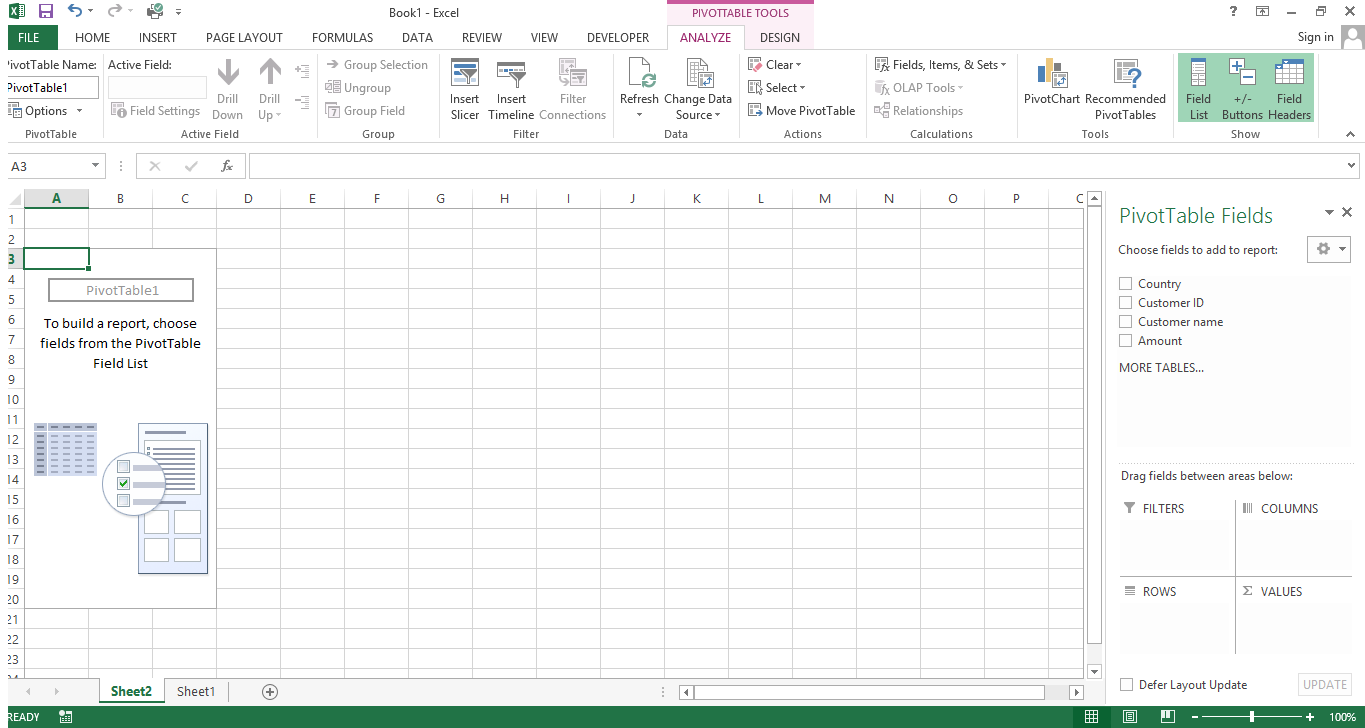
Task: Click the PivotTable Name input field
Action: [53, 88]
